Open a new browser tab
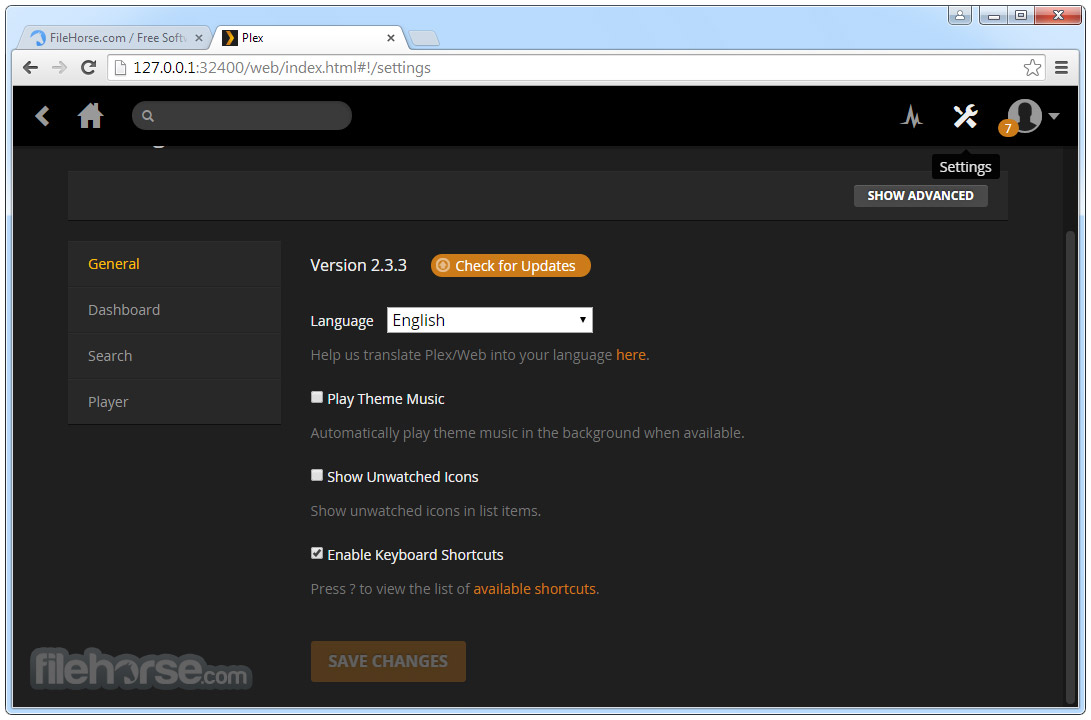The width and height of the screenshot is (1091, 720). [x=424, y=38]
